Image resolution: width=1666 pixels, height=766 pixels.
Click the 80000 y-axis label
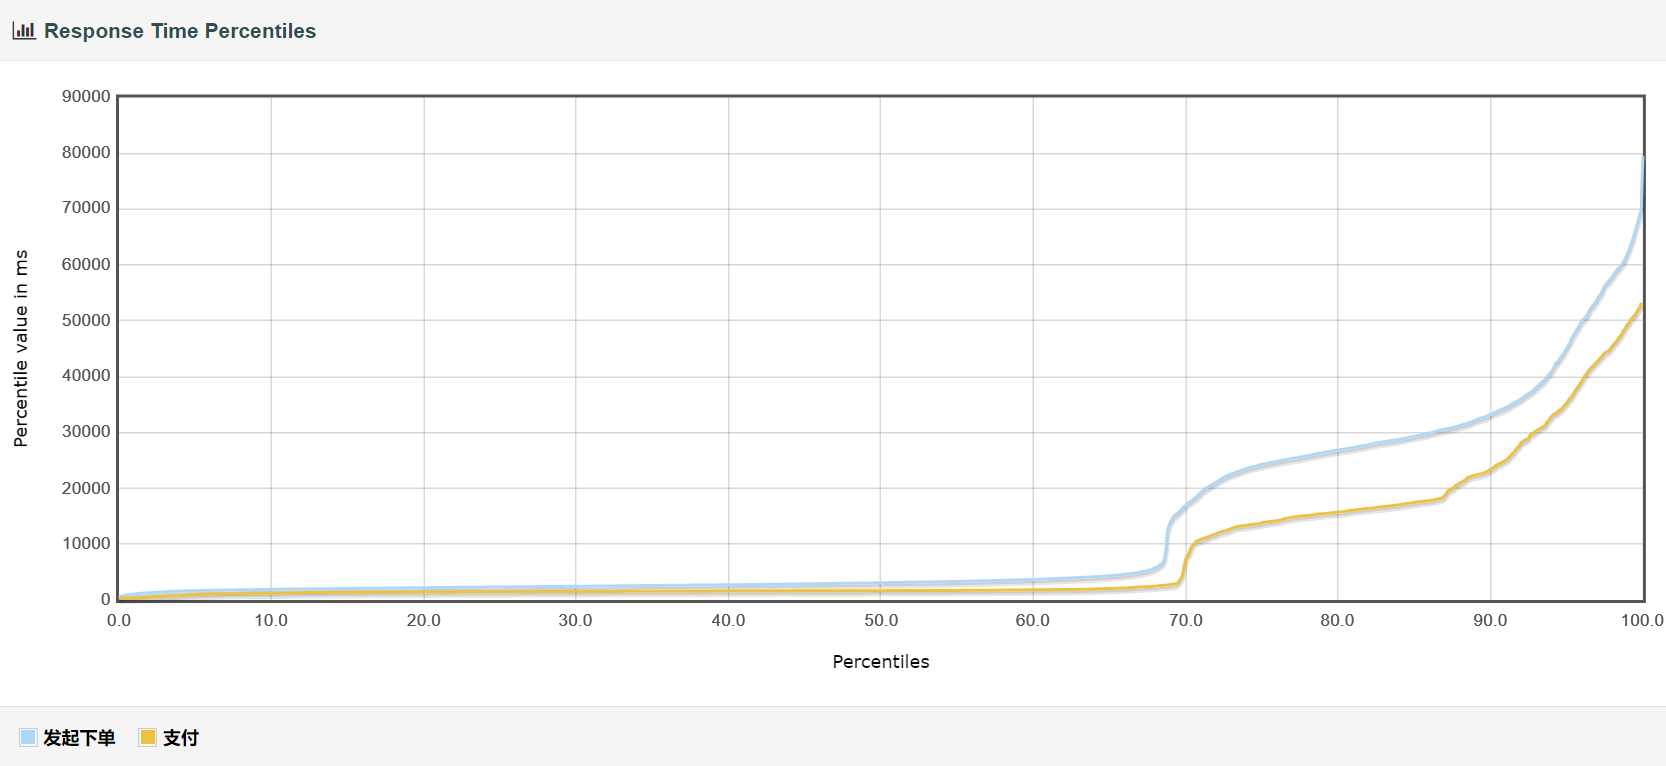pos(86,153)
